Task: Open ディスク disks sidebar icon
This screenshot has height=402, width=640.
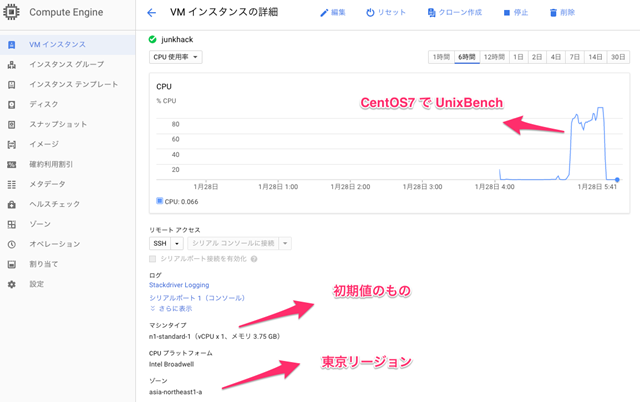Action: (11, 104)
